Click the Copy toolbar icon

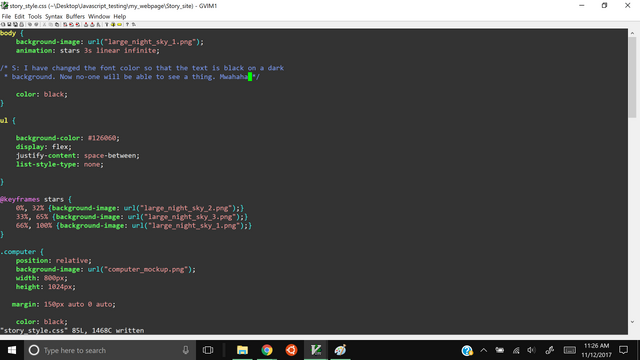(51, 24)
